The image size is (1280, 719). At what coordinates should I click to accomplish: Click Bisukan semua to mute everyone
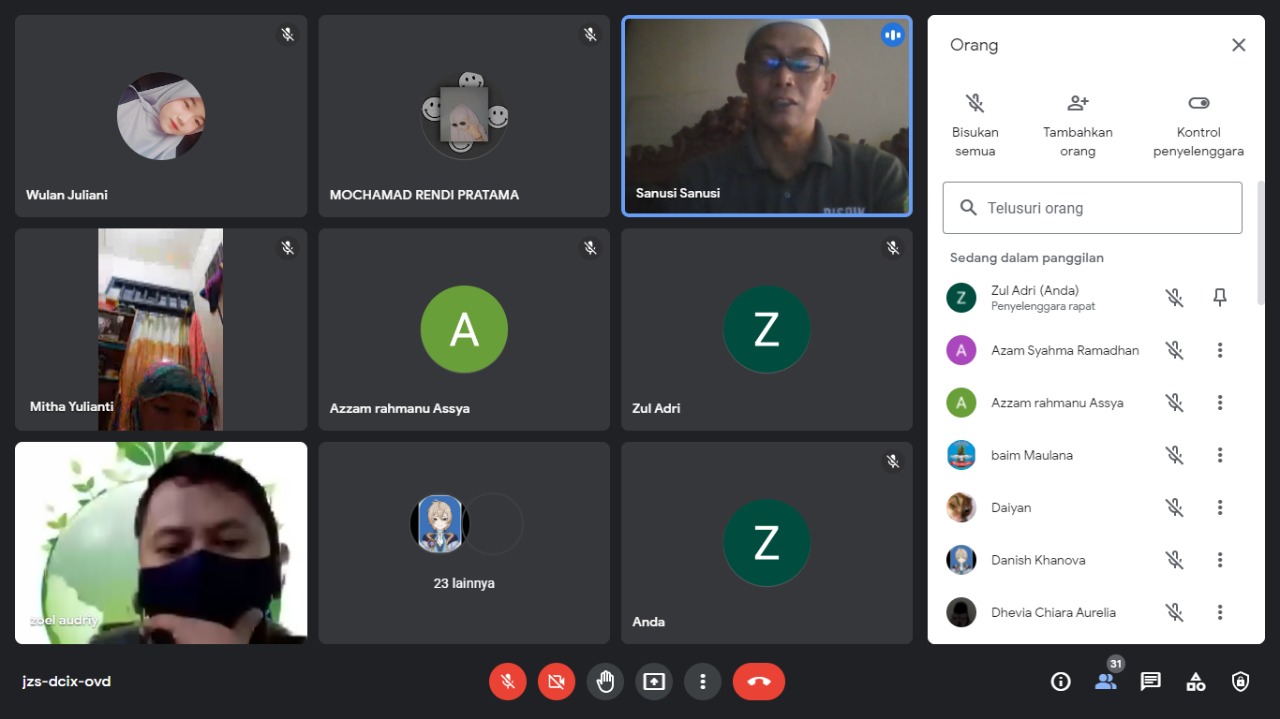coord(975,126)
